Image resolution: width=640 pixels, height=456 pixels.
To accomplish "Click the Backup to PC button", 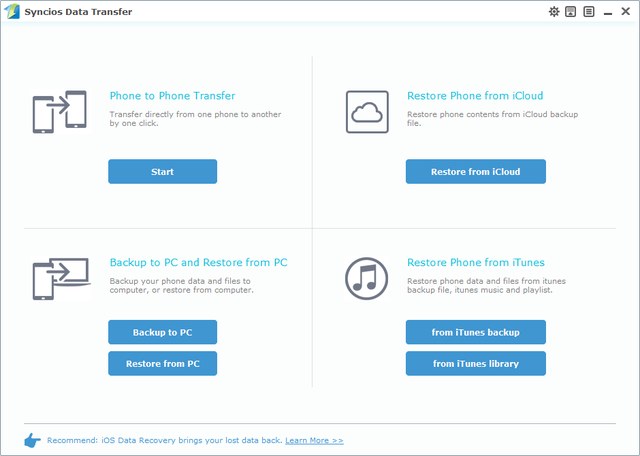I will 162,332.
